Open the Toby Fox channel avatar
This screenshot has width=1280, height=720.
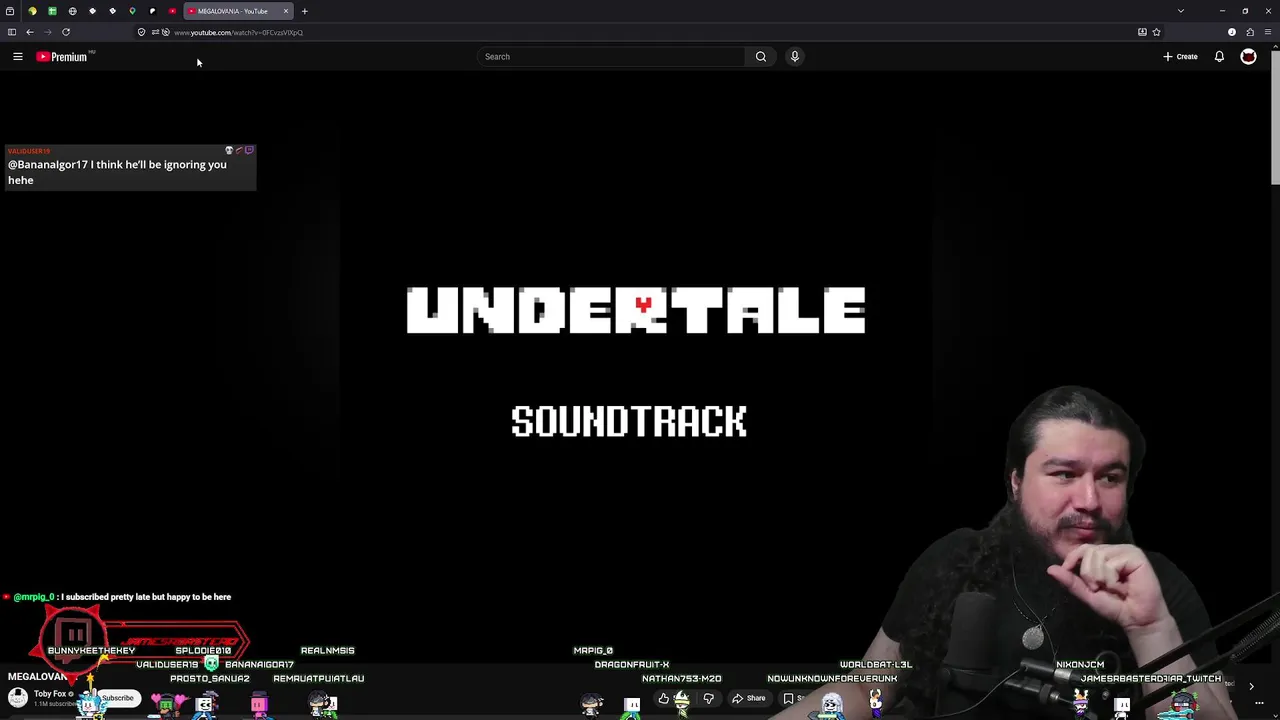pyautogui.click(x=18, y=698)
